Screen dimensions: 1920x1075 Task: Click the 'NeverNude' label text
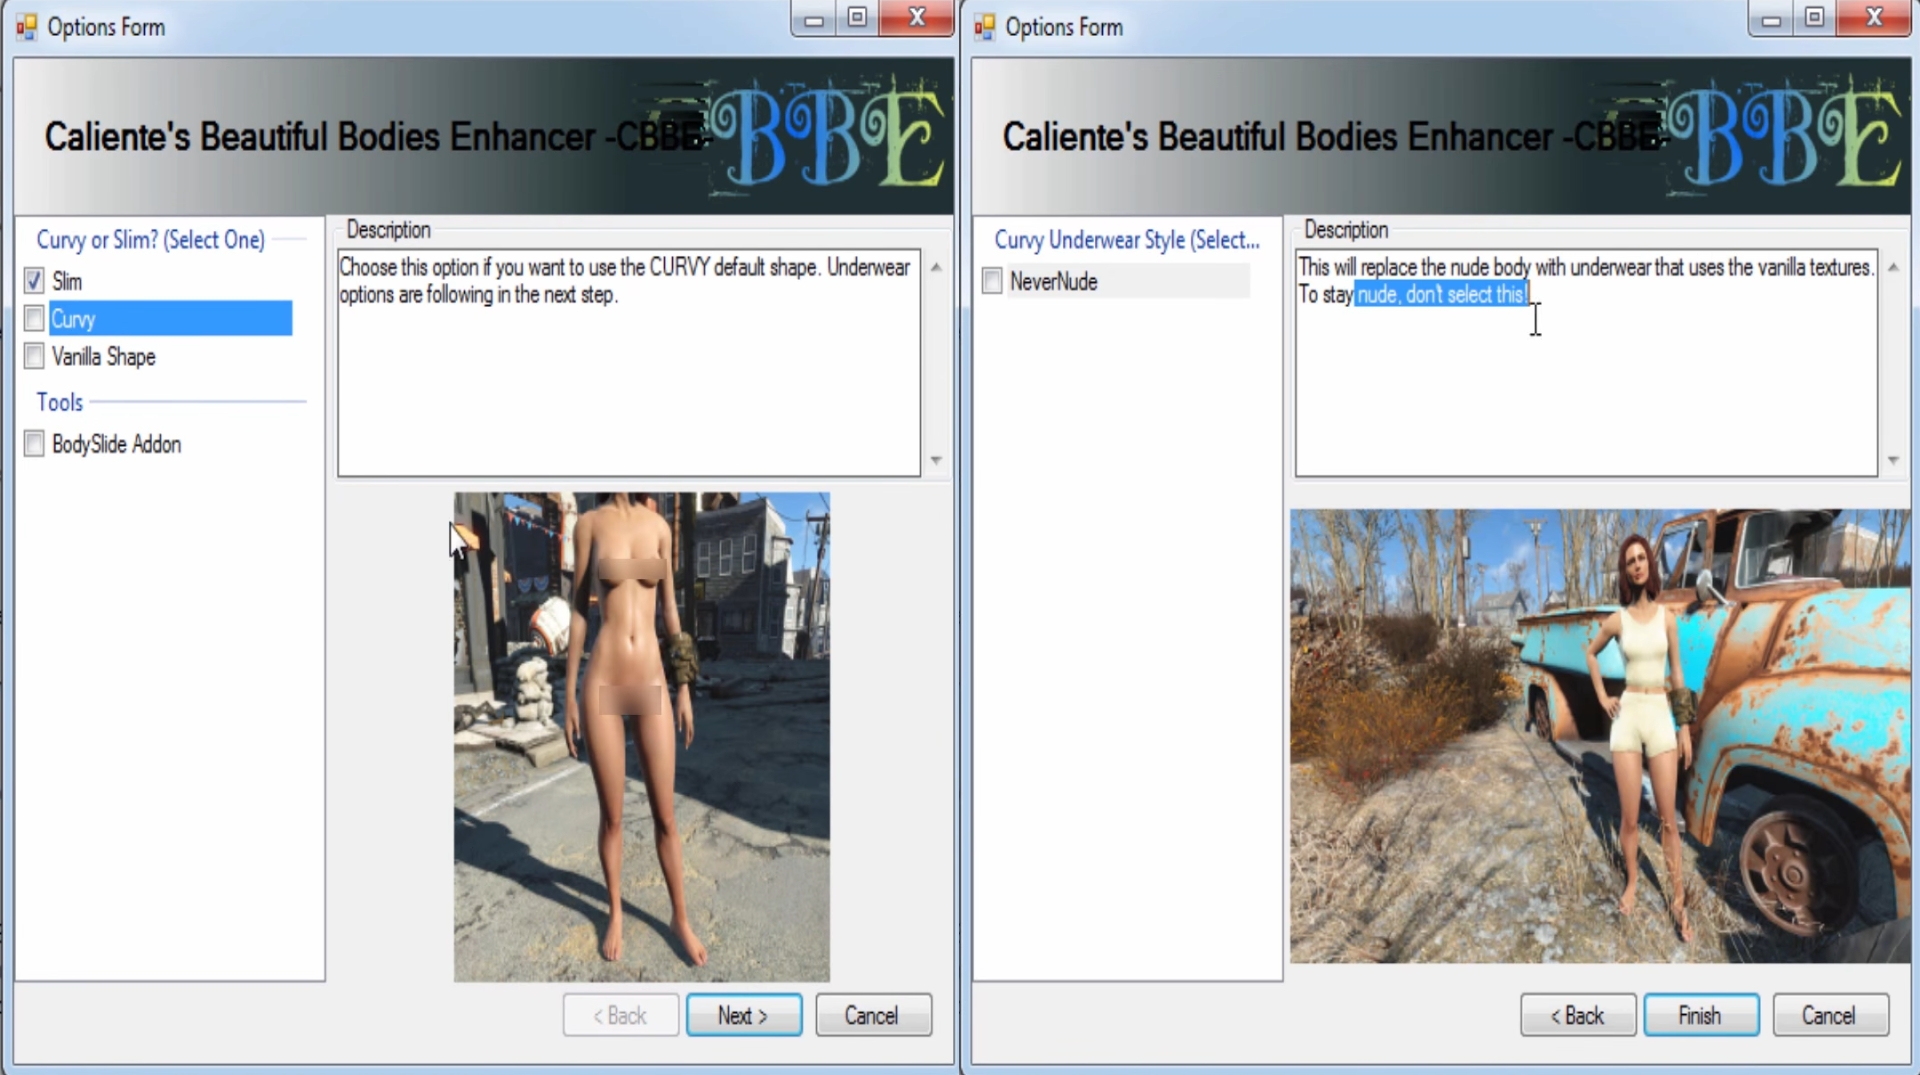coord(1054,282)
